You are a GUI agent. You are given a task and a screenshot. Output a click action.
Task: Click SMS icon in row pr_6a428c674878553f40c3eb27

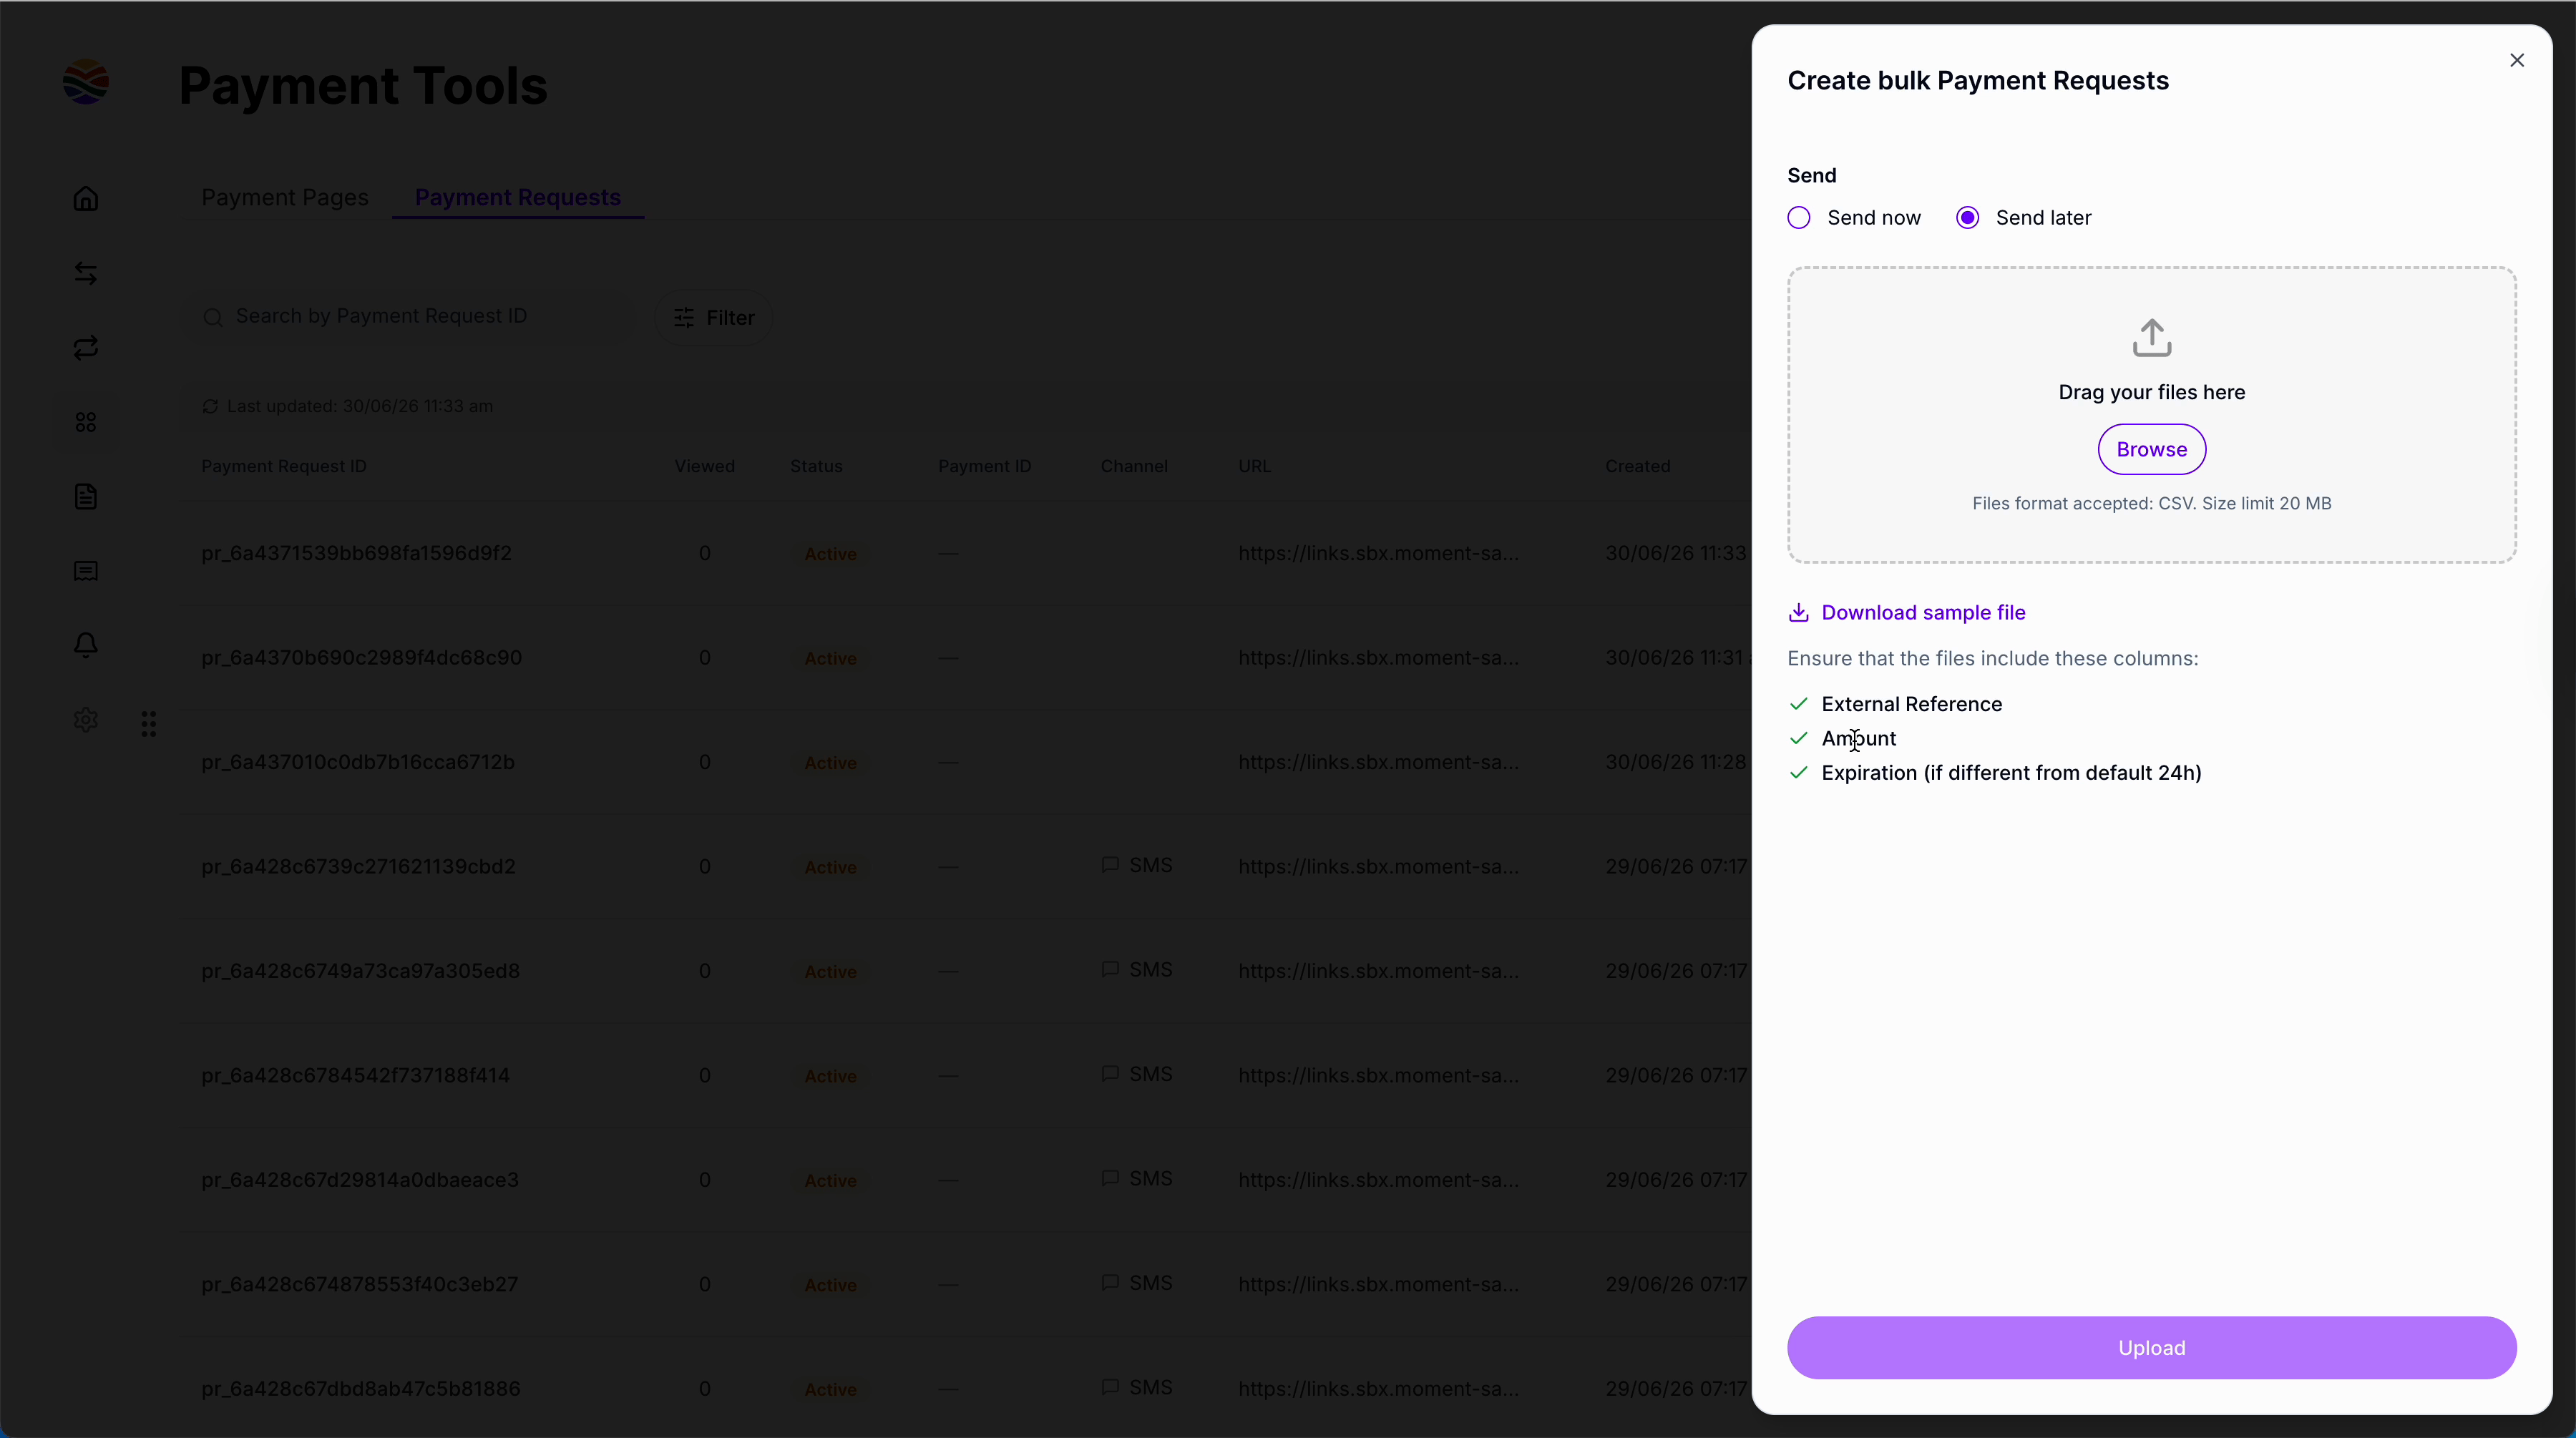coord(1110,1283)
